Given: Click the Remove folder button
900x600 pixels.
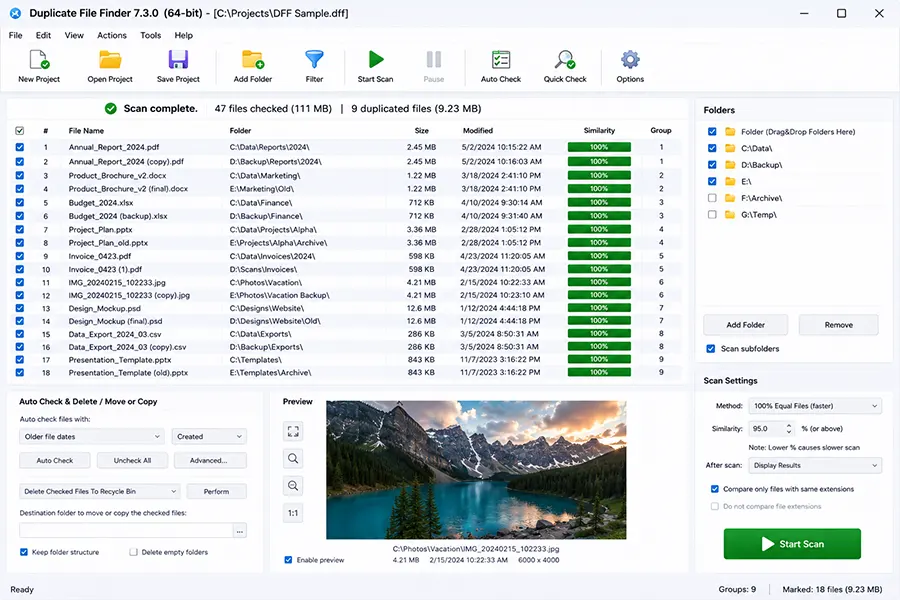Looking at the screenshot, I should (x=839, y=325).
